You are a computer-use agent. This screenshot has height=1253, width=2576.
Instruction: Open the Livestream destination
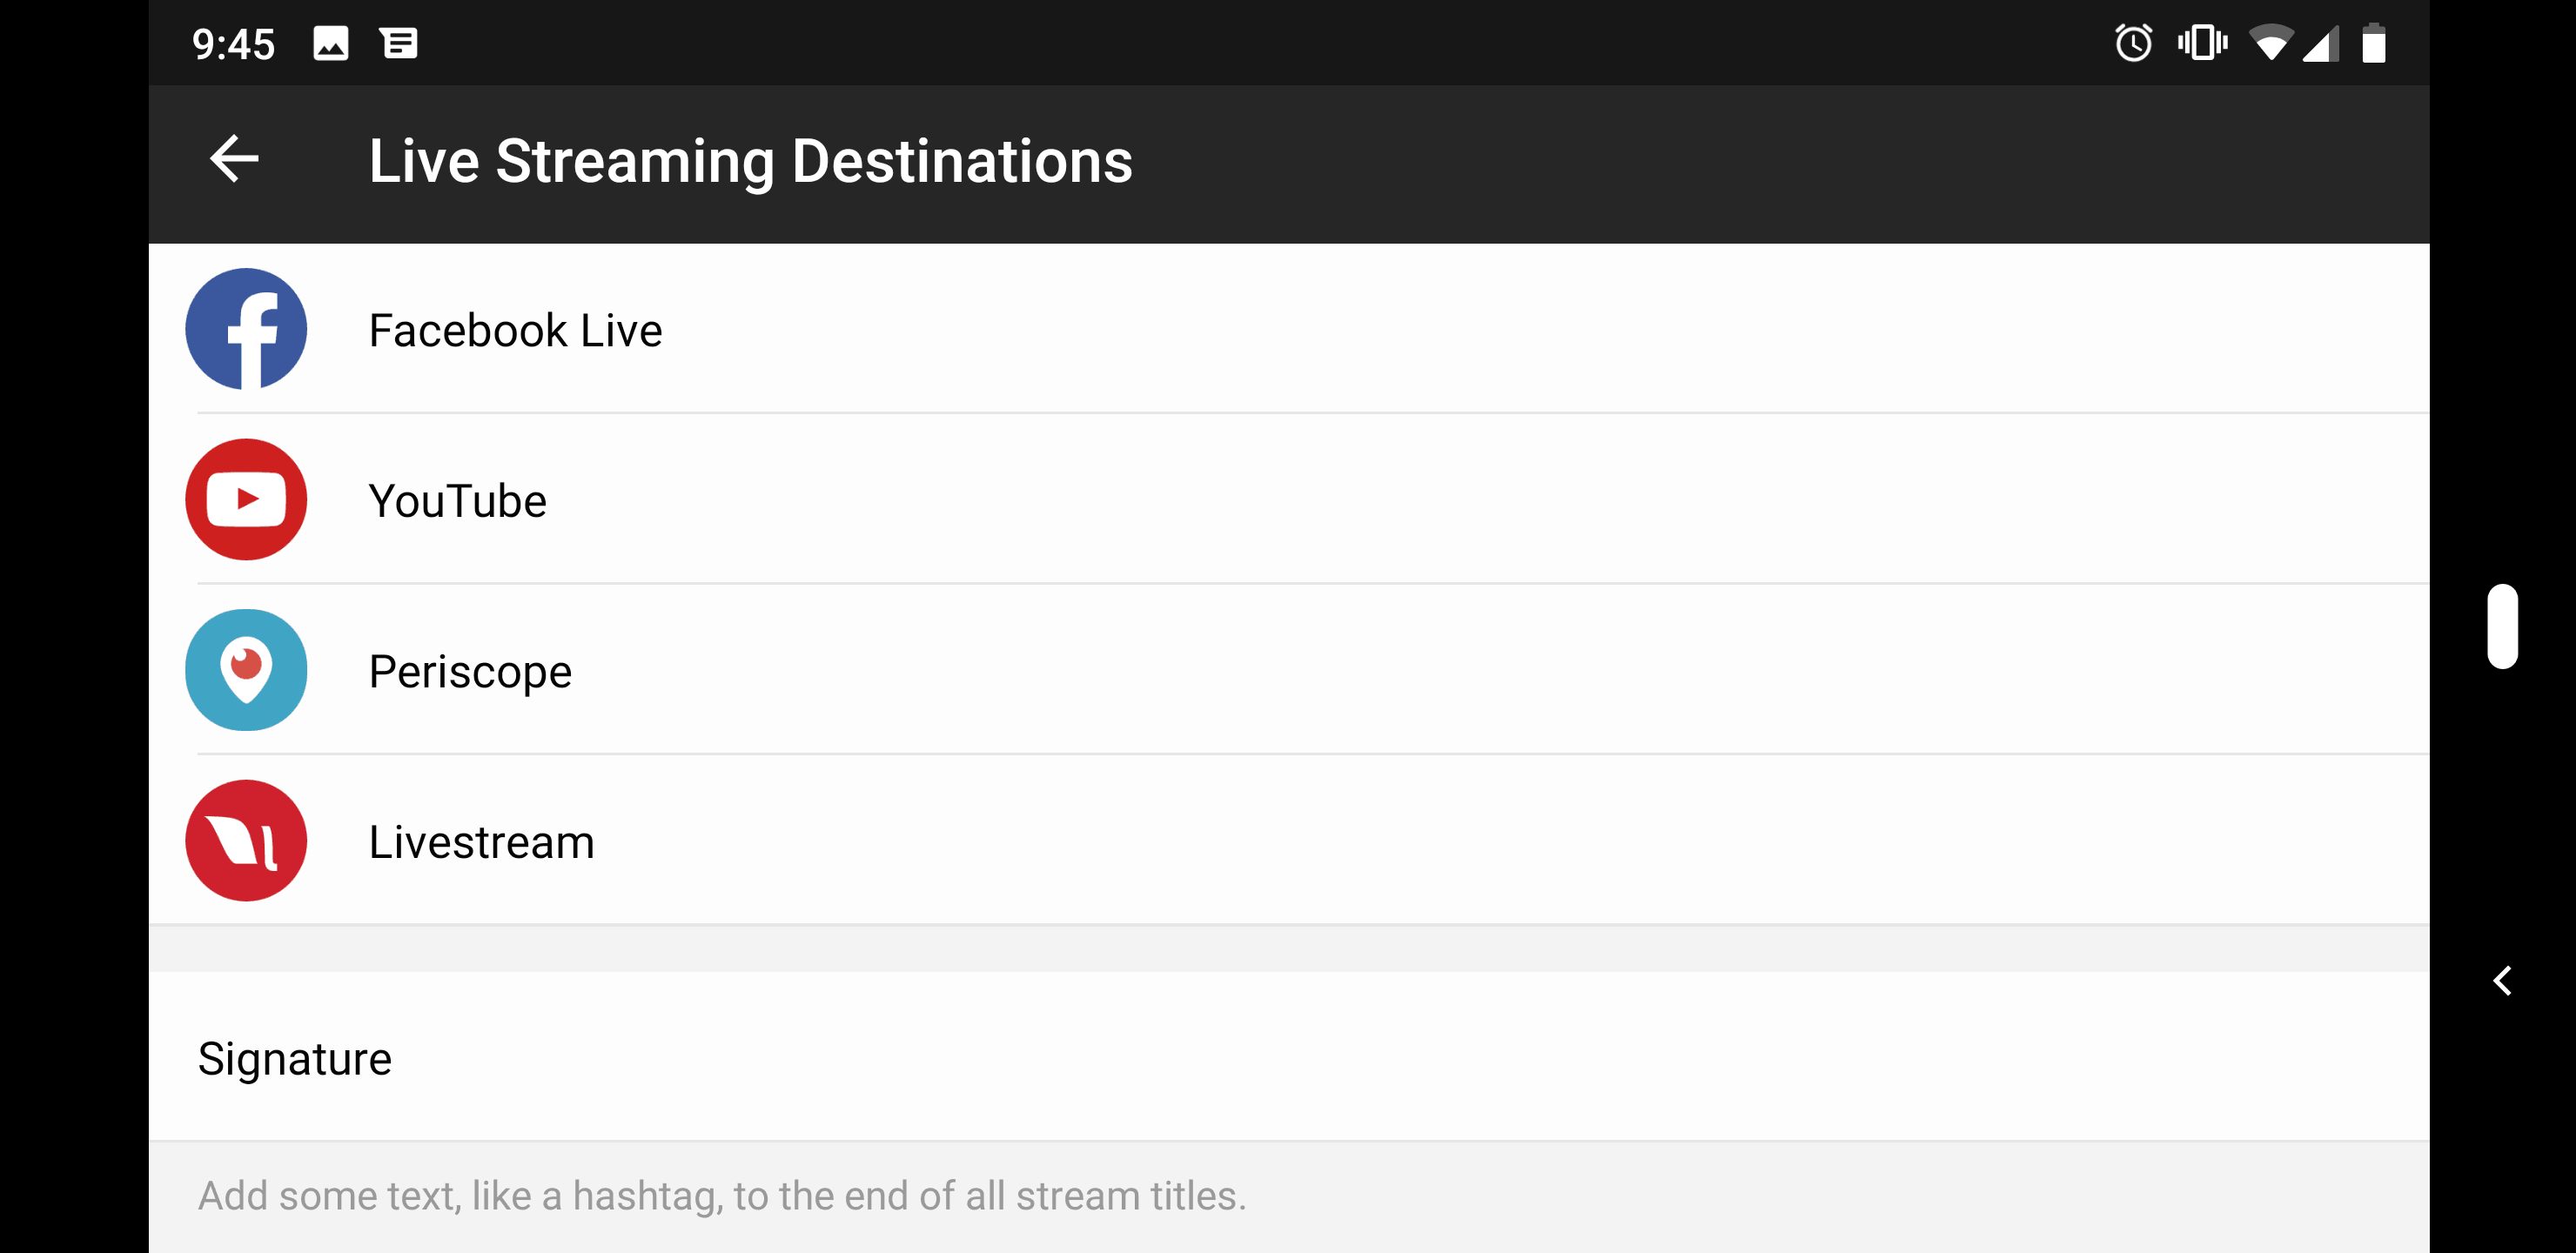click(x=481, y=842)
